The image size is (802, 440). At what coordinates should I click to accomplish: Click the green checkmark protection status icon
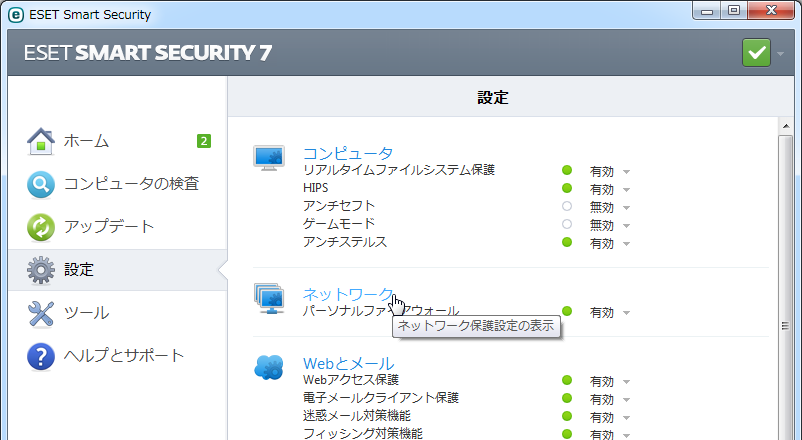coord(756,52)
